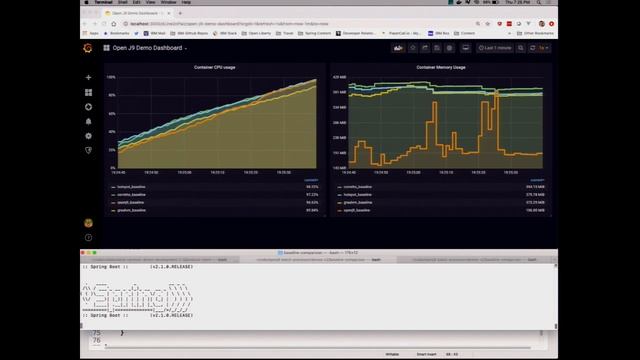Screen dimensions: 640x360
Task: Click line number 75 in editor gutter
Action: (x=96, y=333)
